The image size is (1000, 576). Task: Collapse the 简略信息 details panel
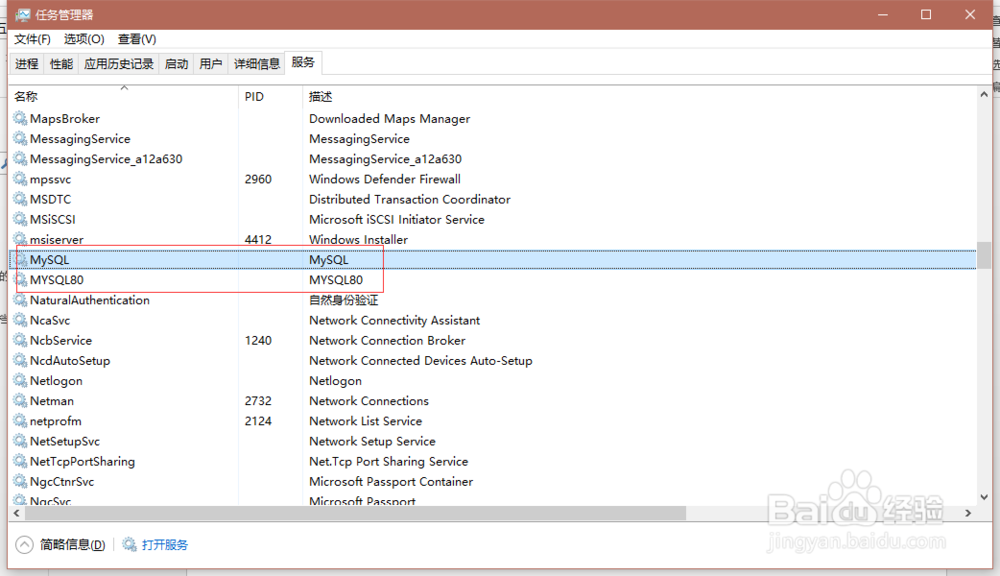coord(22,544)
